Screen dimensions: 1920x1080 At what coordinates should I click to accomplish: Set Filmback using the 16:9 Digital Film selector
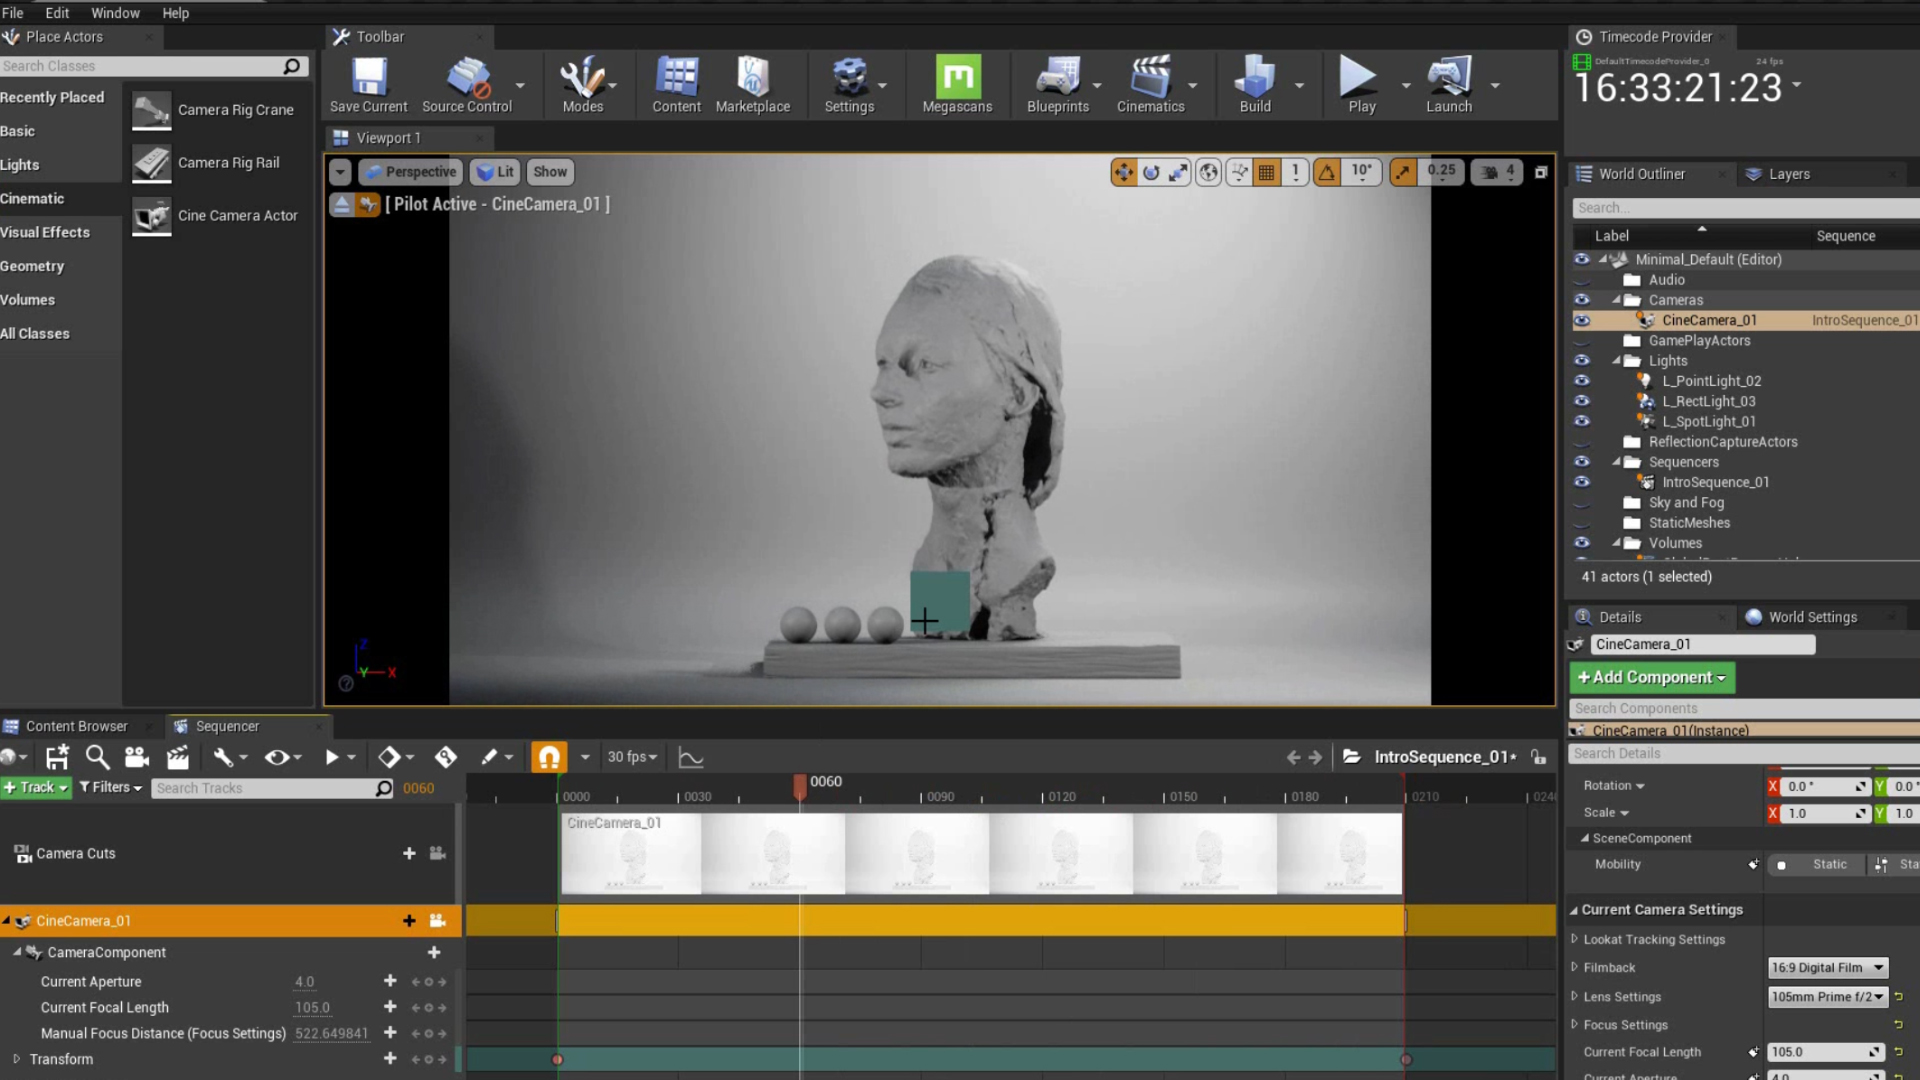tap(1827, 967)
